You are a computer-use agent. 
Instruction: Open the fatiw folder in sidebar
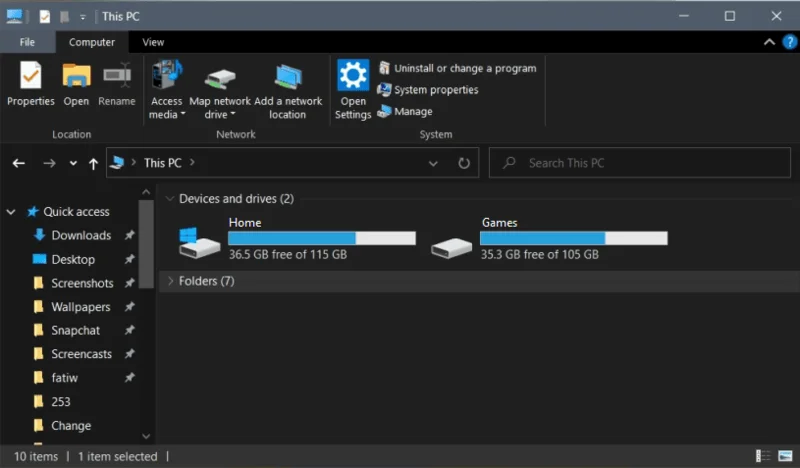coord(64,378)
